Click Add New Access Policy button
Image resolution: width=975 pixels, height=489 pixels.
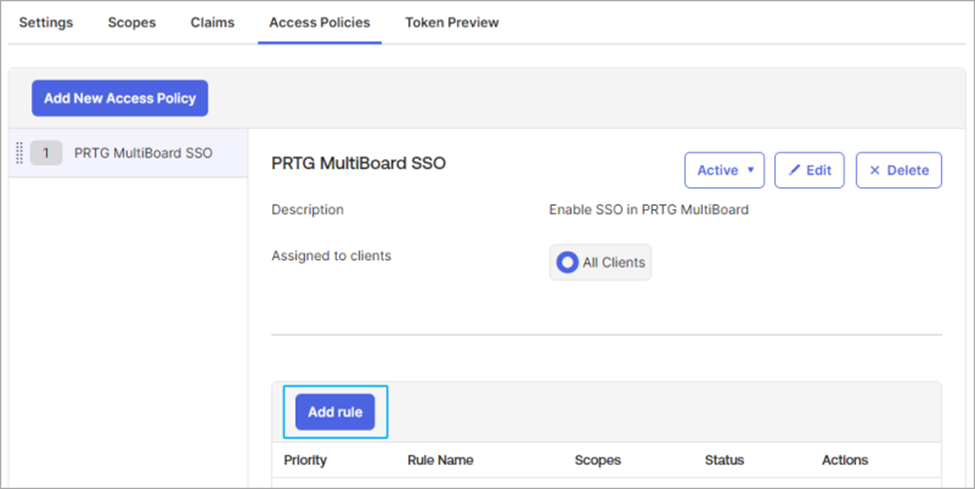click(x=120, y=98)
